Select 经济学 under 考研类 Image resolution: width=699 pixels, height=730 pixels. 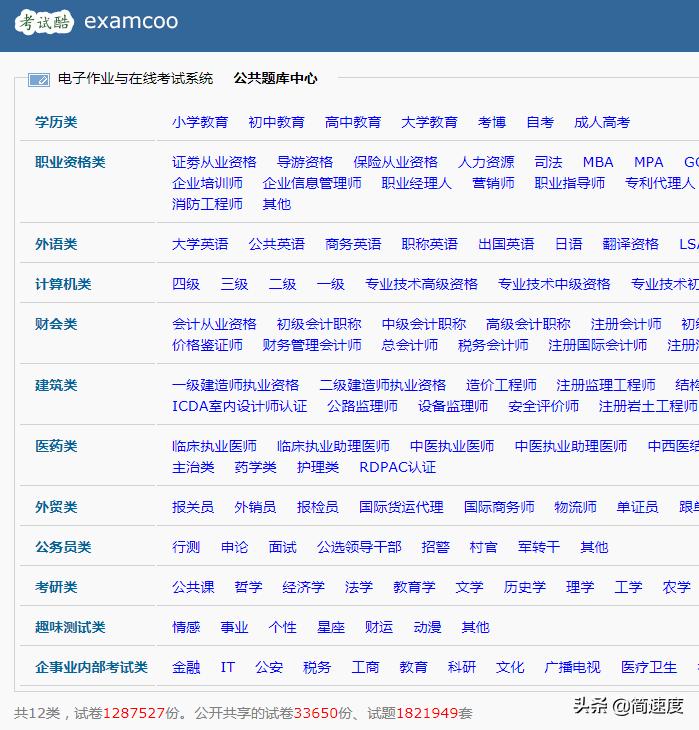(x=304, y=588)
